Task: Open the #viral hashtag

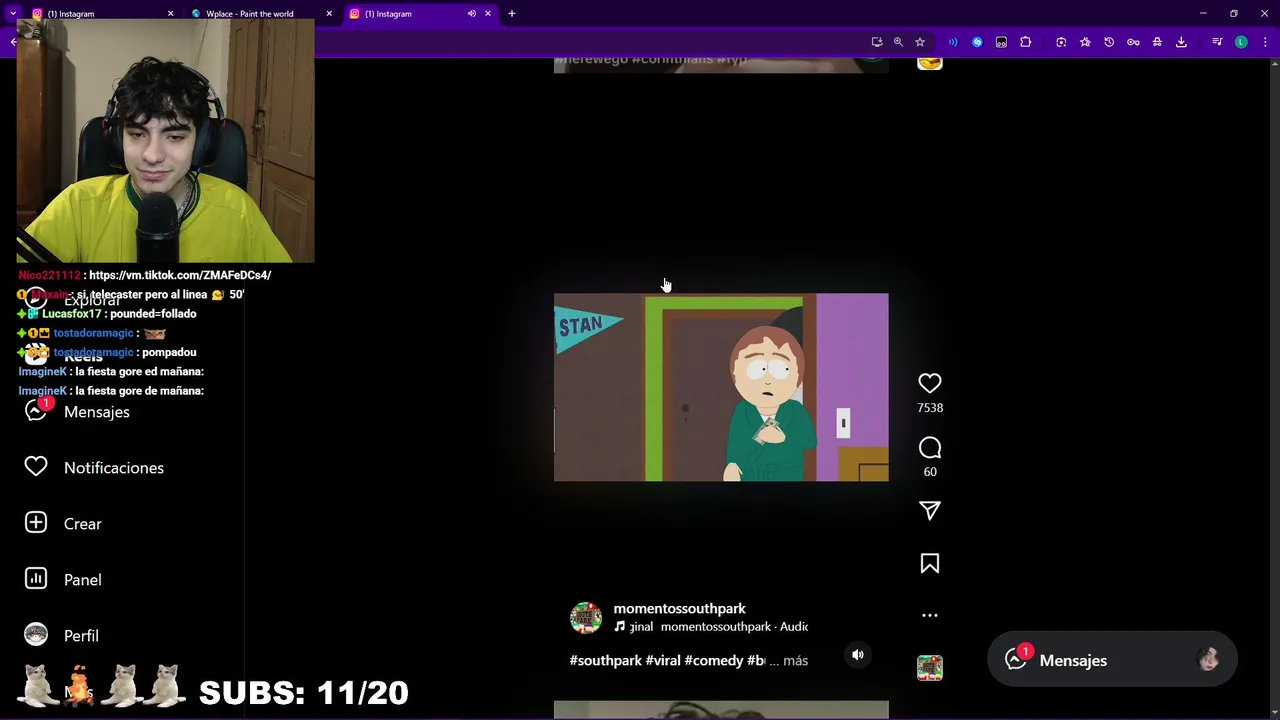Action: click(663, 661)
